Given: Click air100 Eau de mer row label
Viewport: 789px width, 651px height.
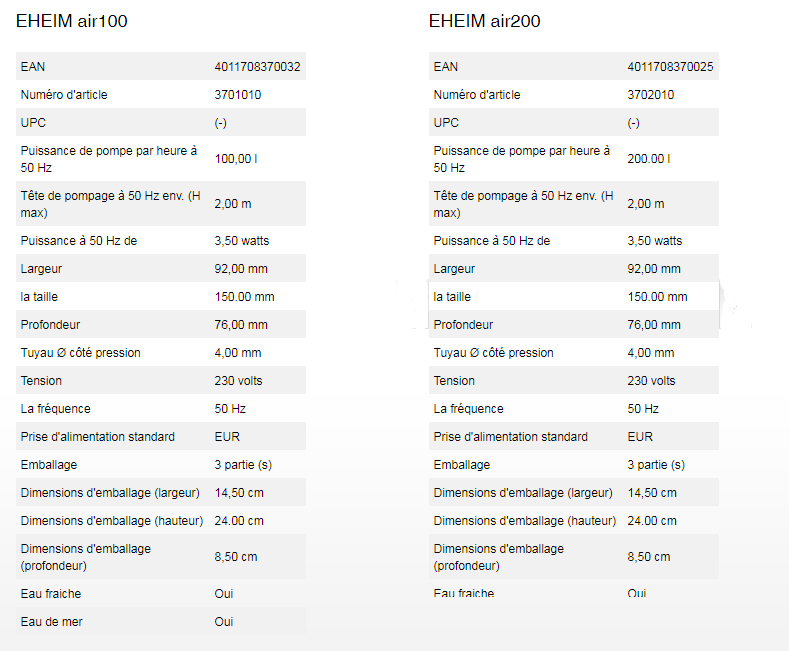Looking at the screenshot, I should click(x=51, y=622).
